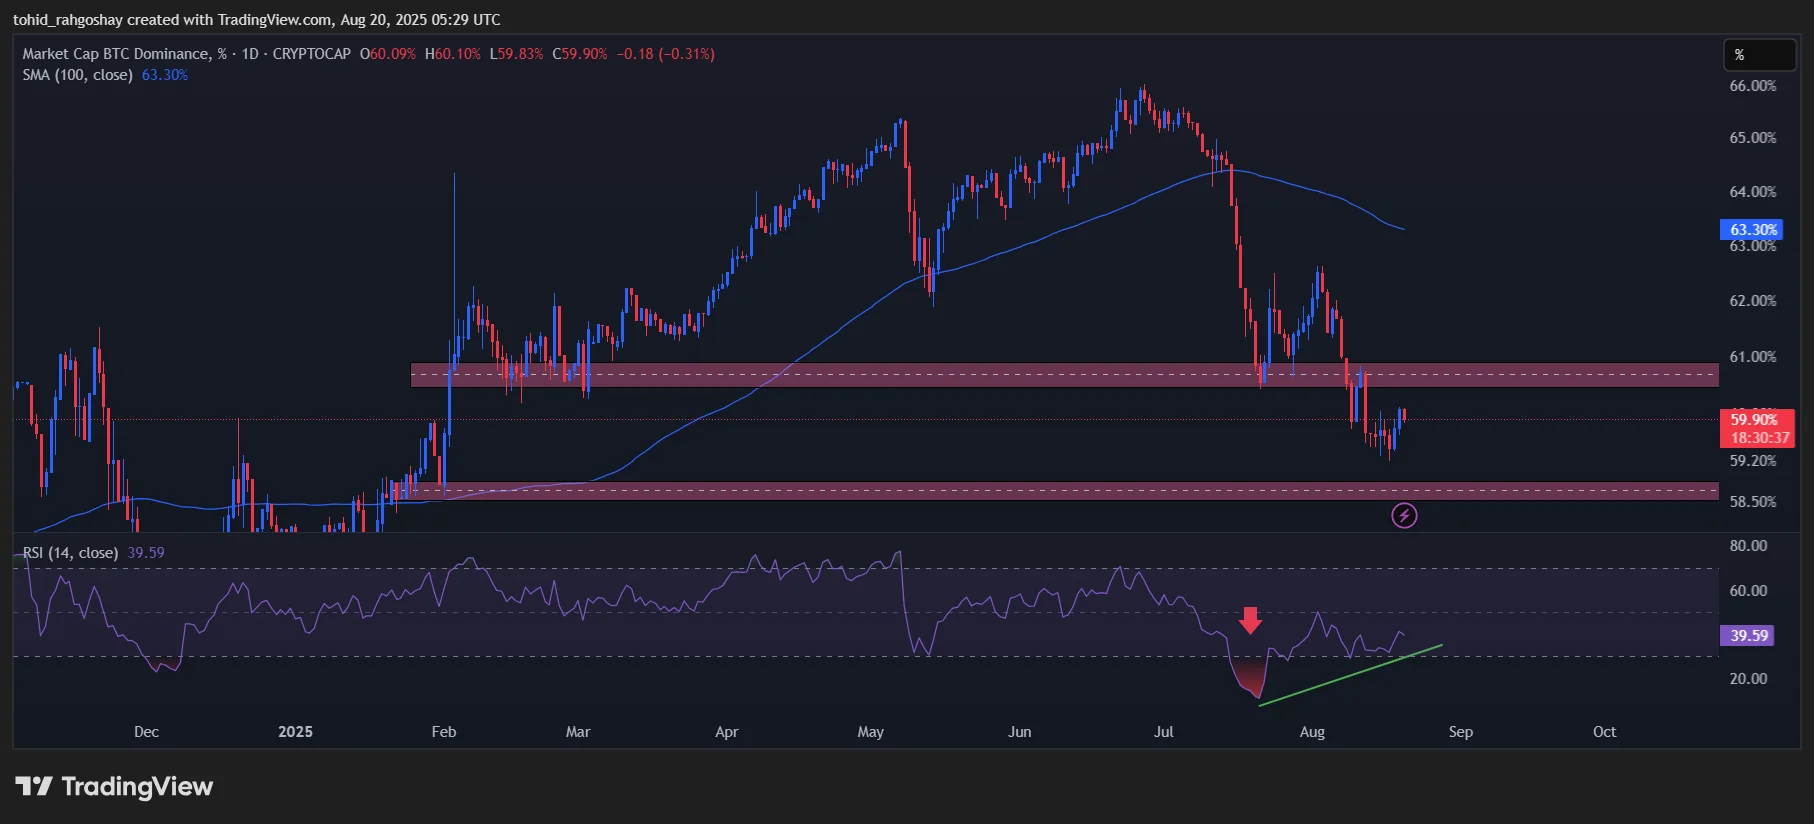
Task: Open the % scale unit box
Action: point(1759,55)
